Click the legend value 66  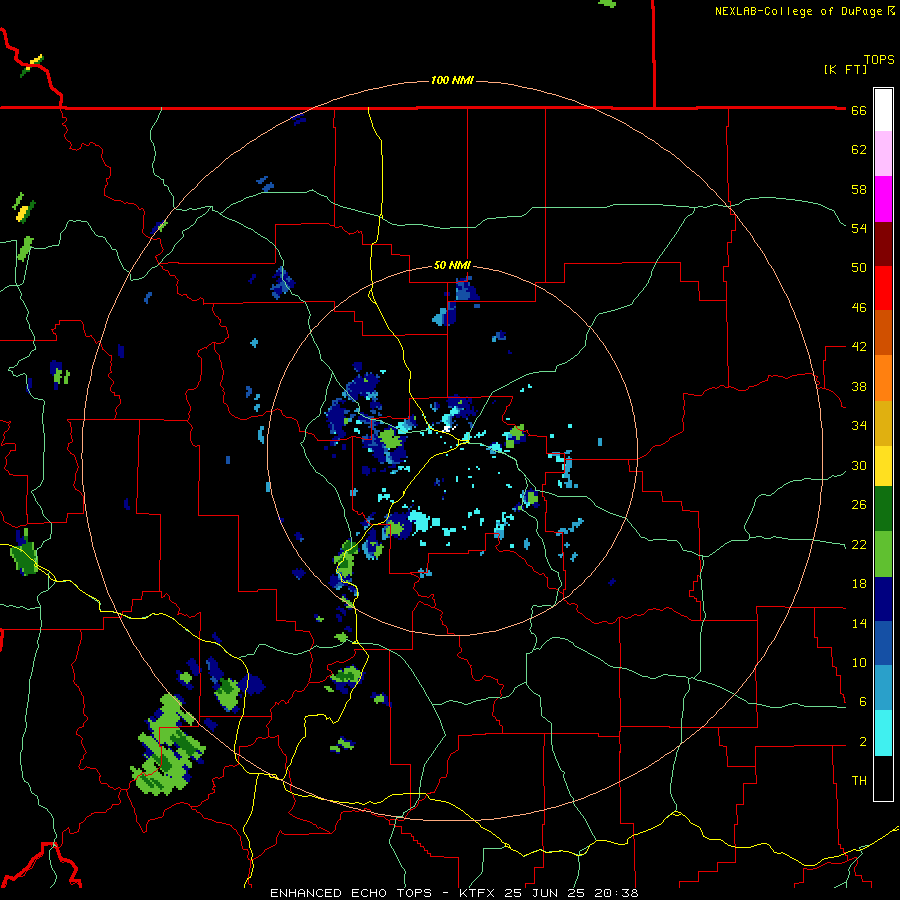pos(859,111)
